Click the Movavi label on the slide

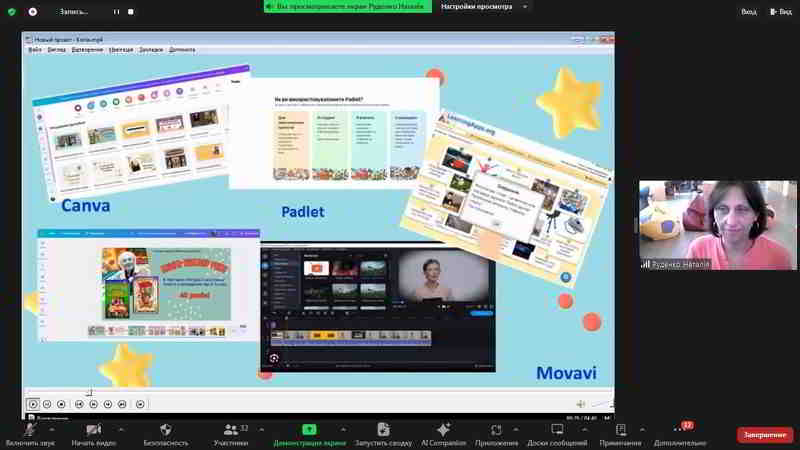point(566,373)
